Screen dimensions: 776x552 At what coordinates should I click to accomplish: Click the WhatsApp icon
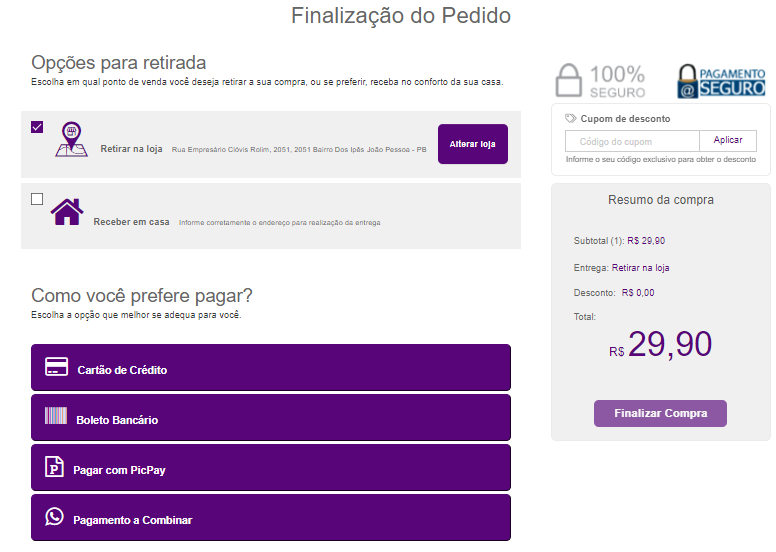pyautogui.click(x=55, y=517)
